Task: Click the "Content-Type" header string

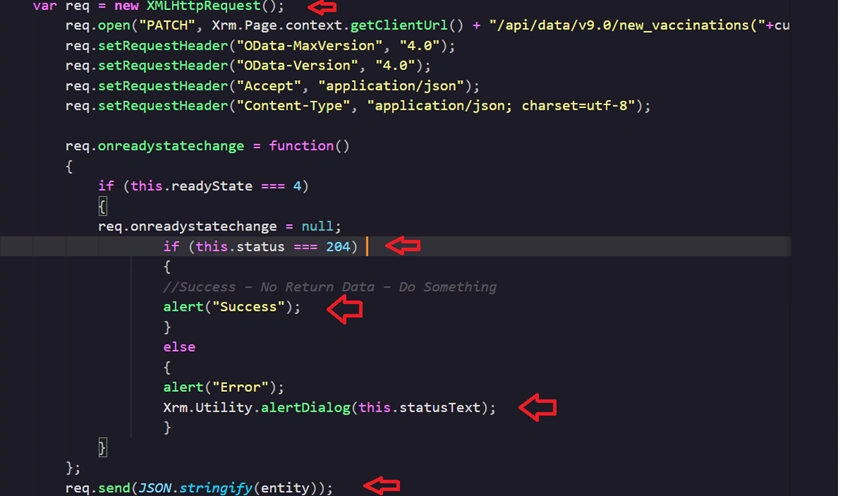Action: point(293,106)
